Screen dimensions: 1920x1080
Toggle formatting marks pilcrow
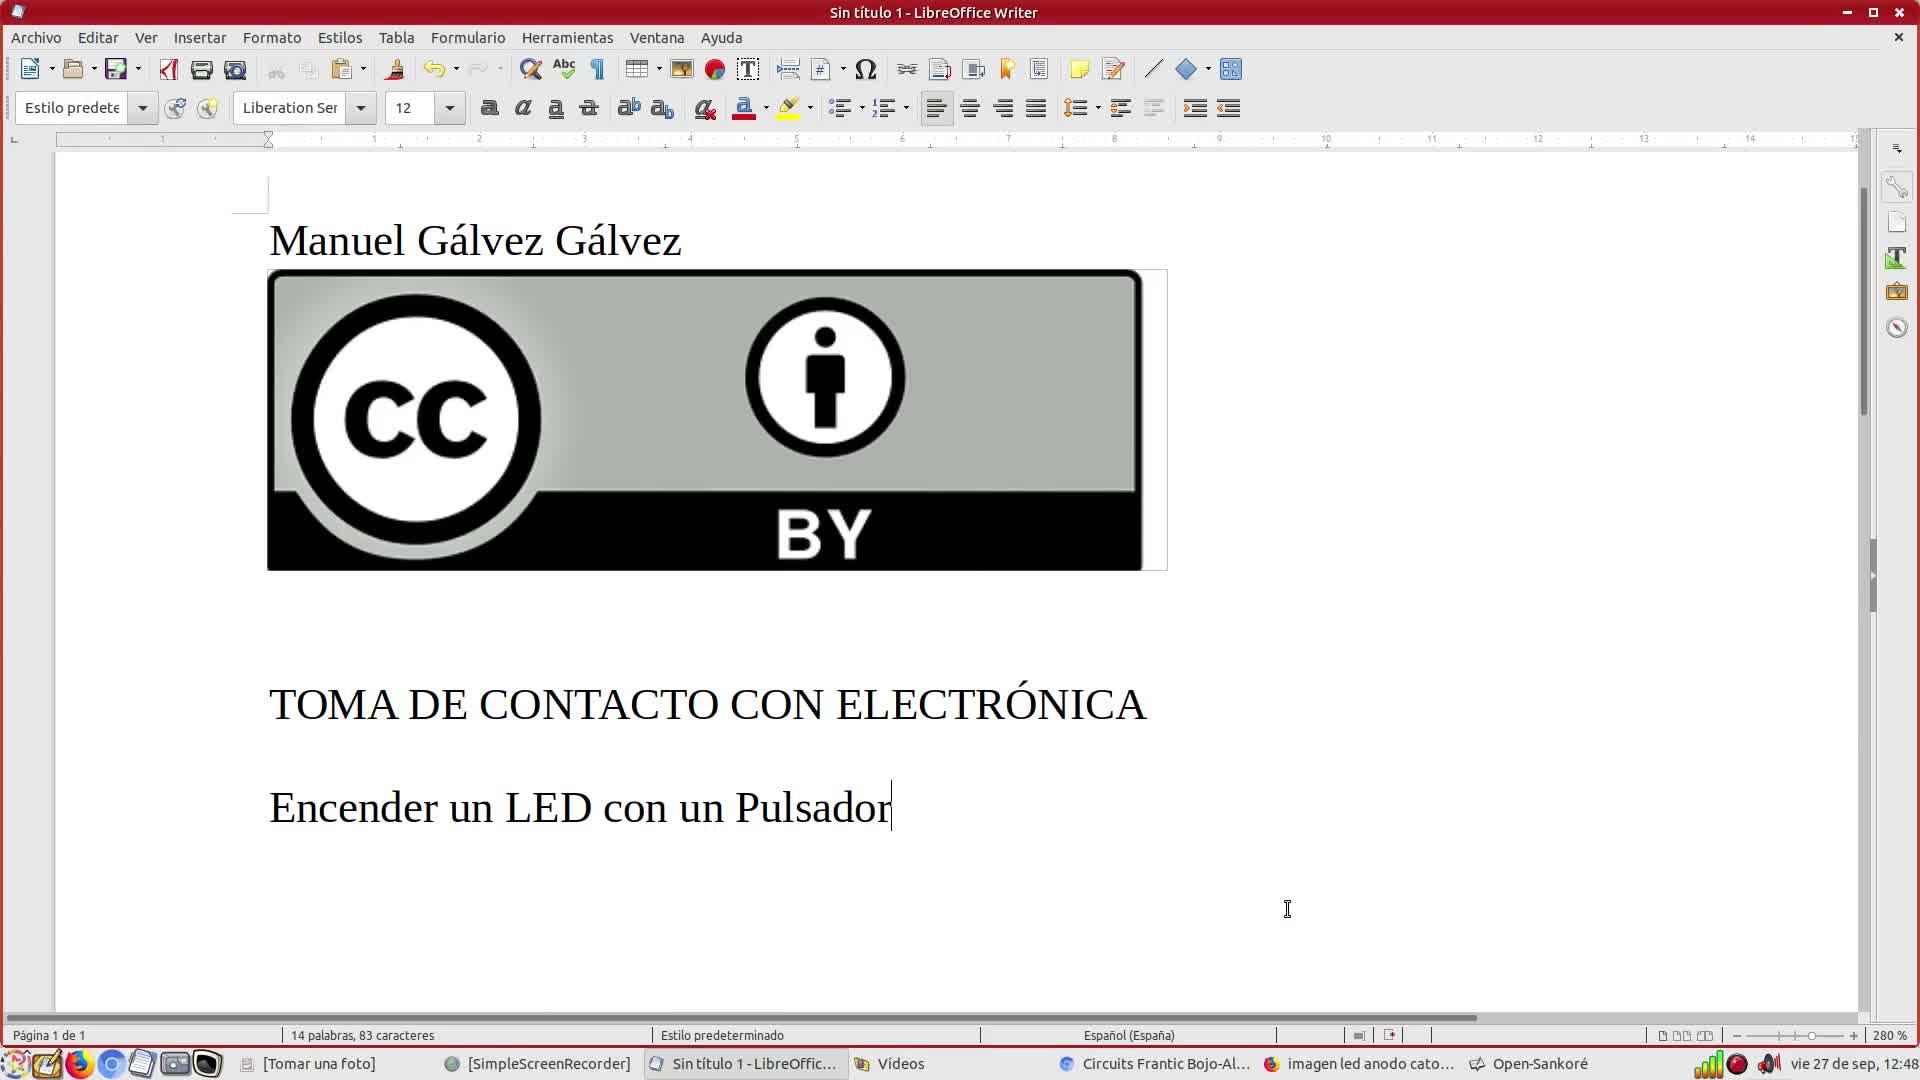coord(597,69)
